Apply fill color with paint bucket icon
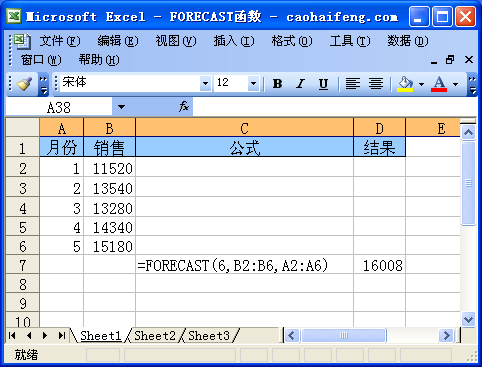This screenshot has height=367, width=482. [405, 84]
